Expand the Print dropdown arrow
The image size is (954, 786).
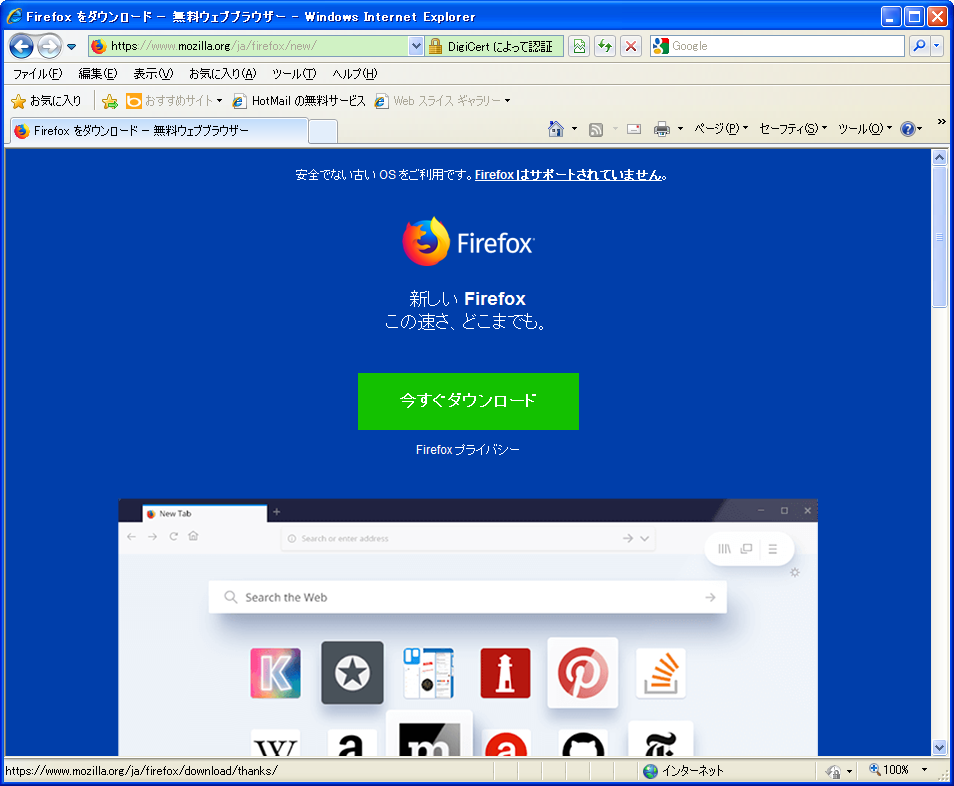[680, 129]
